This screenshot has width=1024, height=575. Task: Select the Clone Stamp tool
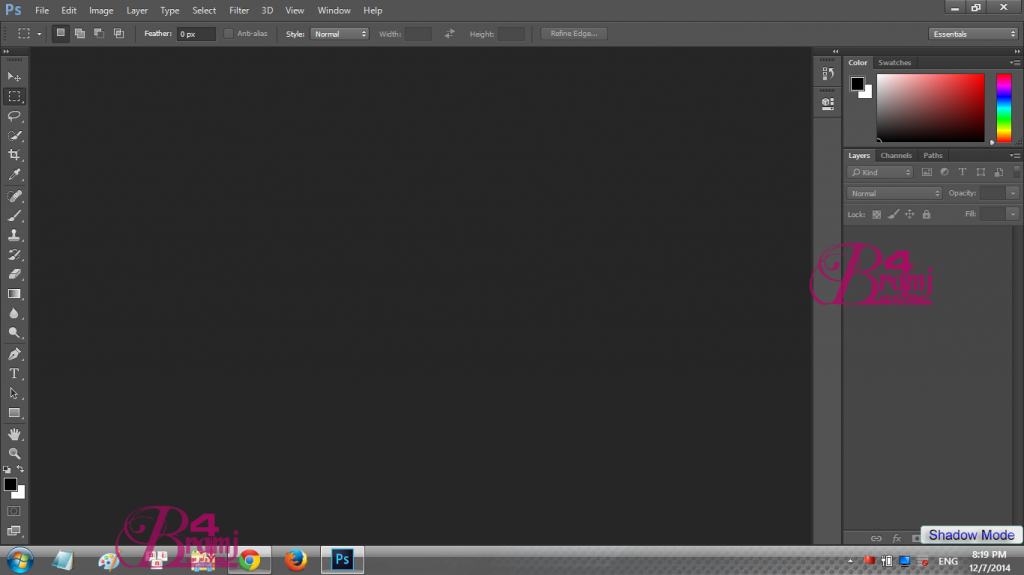[x=14, y=235]
